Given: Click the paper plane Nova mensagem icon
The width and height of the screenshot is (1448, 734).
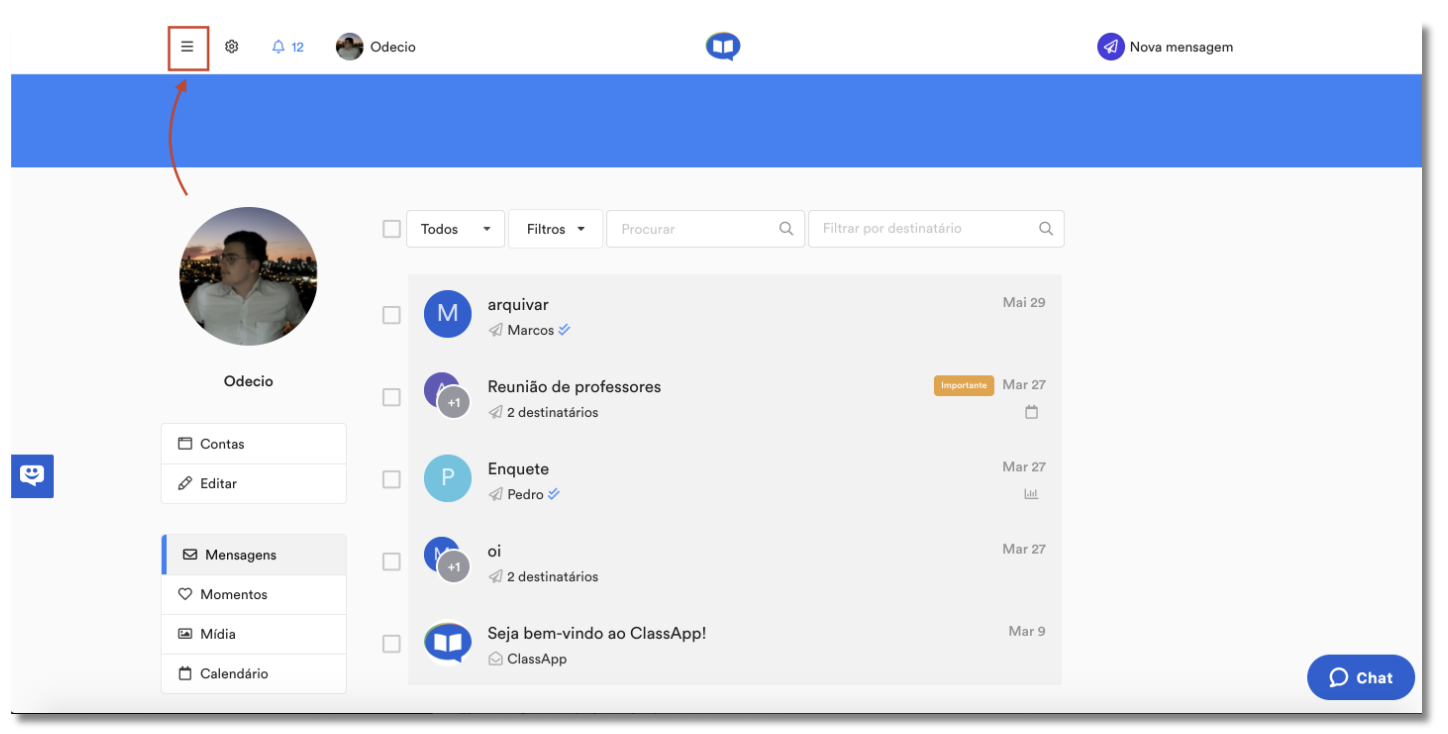Looking at the screenshot, I should (1111, 47).
